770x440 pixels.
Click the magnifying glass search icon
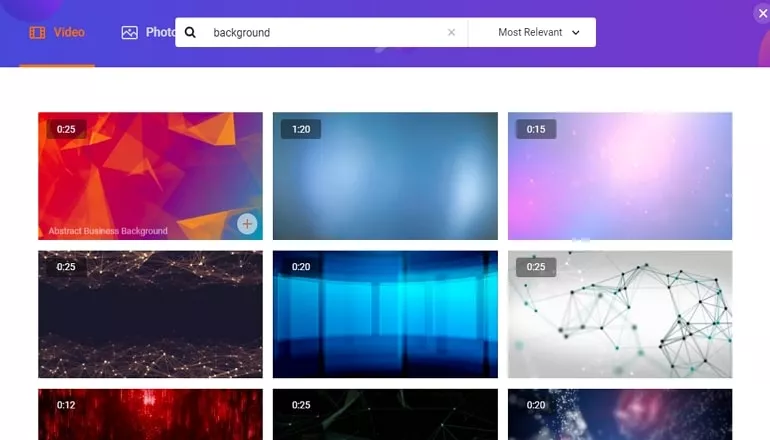click(190, 32)
